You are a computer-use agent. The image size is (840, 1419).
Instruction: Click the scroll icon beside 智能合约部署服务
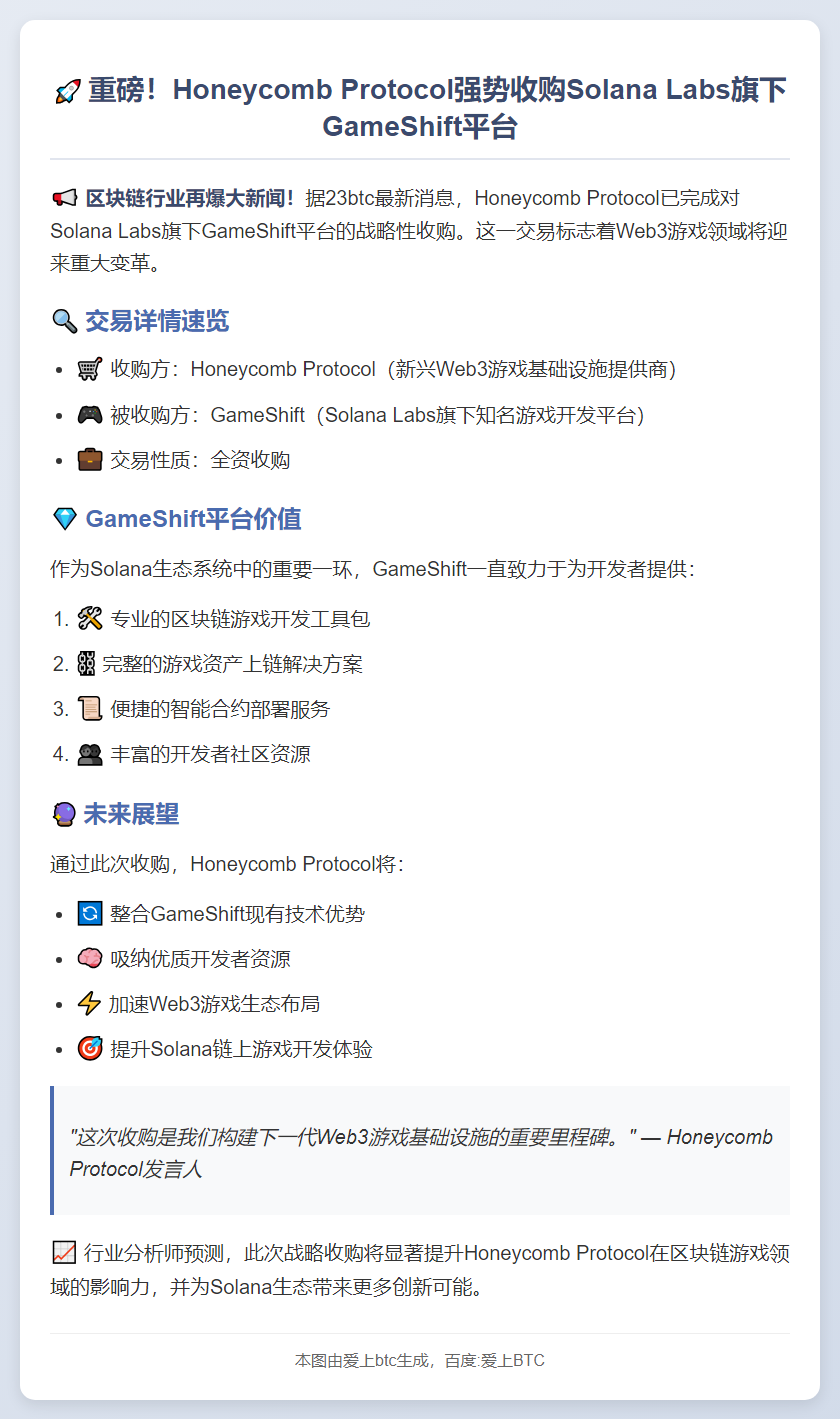pyautogui.click(x=90, y=709)
